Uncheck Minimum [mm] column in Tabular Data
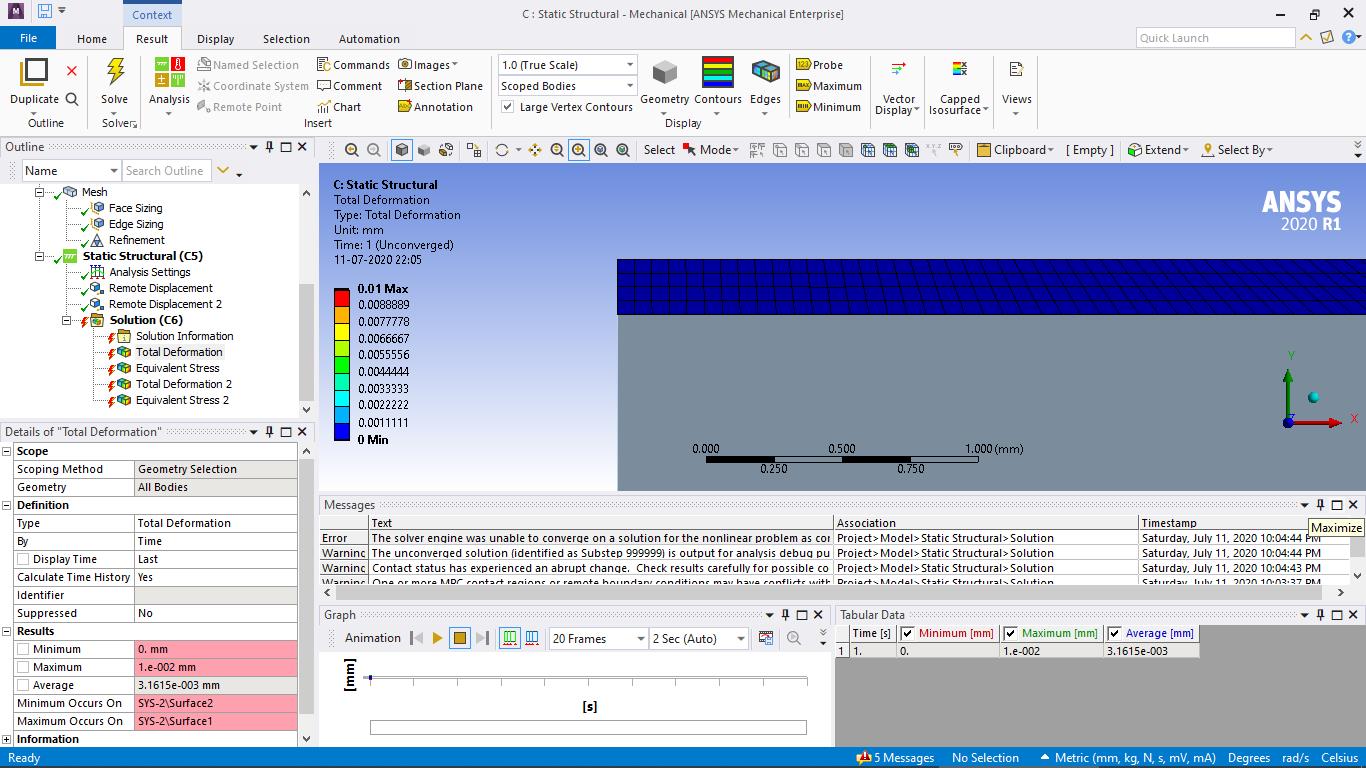 point(908,633)
